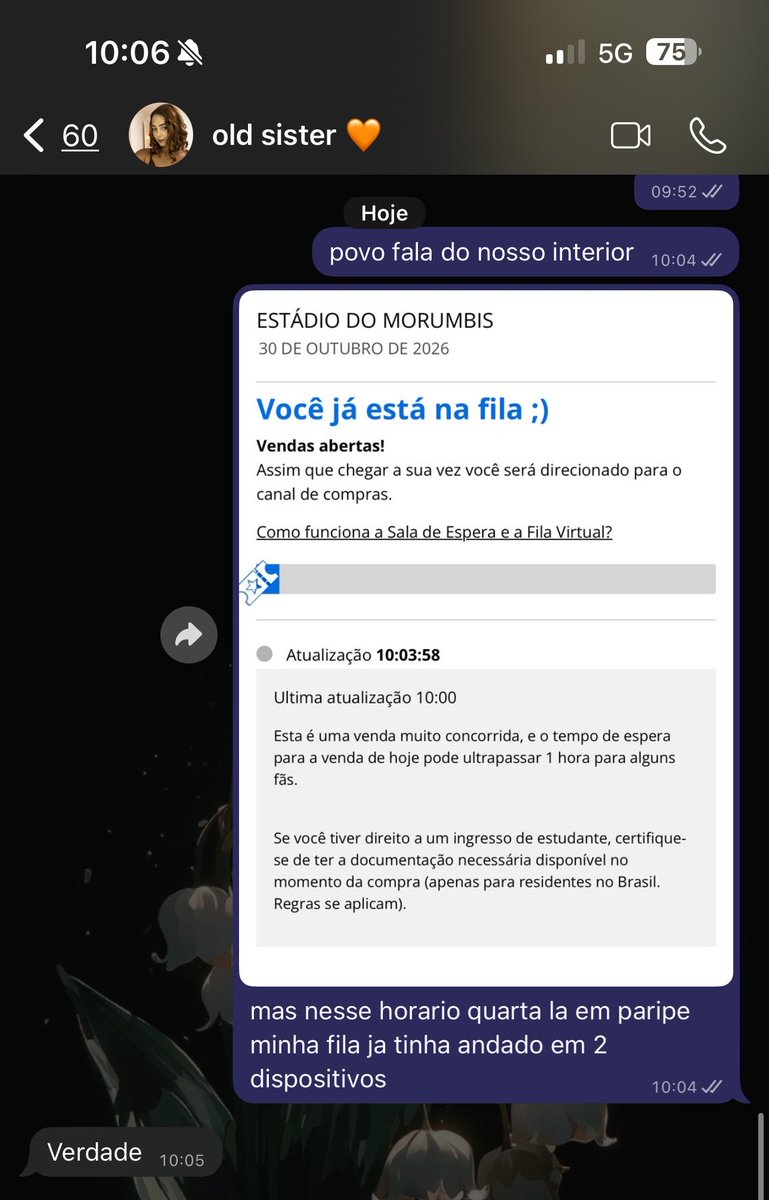Image resolution: width=769 pixels, height=1200 pixels.
Task: Tap the unread count 60
Action: coord(80,135)
